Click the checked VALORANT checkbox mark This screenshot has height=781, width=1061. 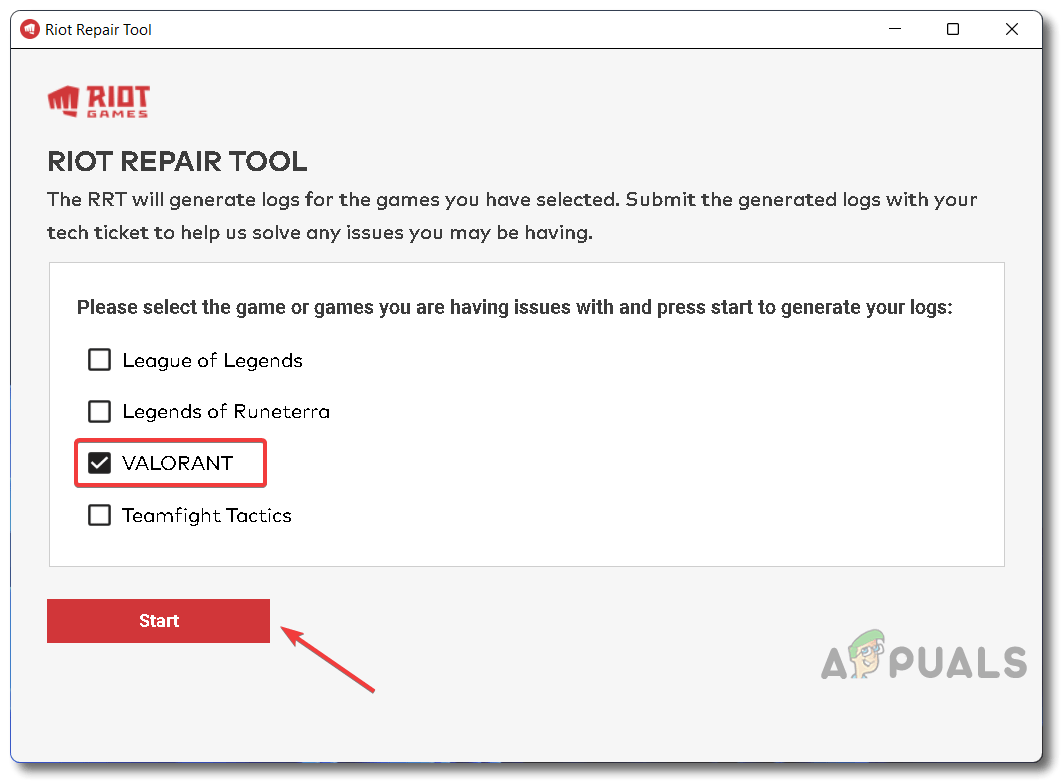pos(99,462)
